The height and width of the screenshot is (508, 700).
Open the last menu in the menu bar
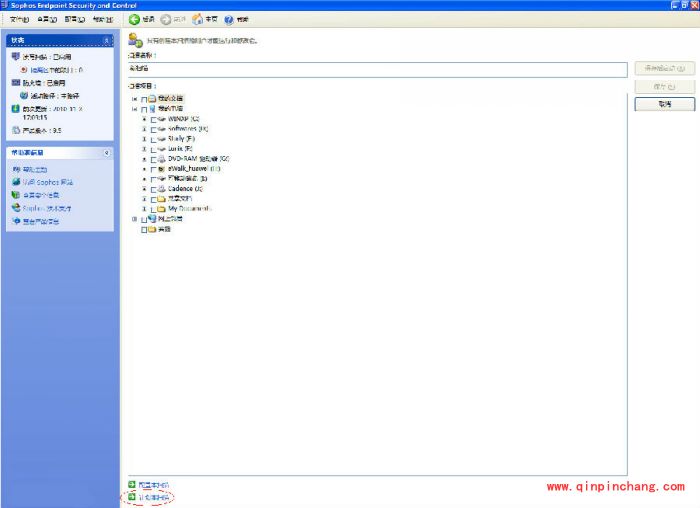point(102,19)
